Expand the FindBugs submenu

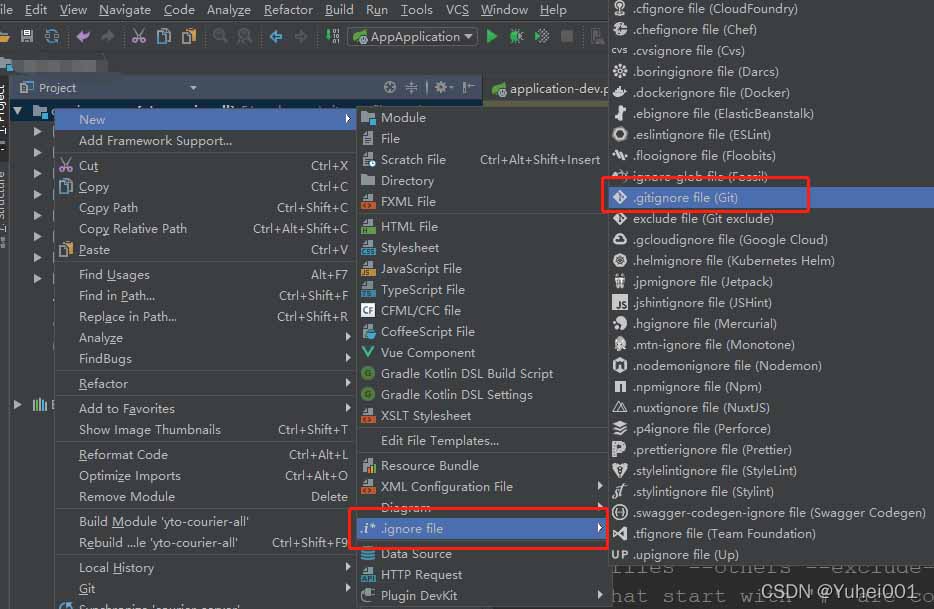[x=206, y=359]
